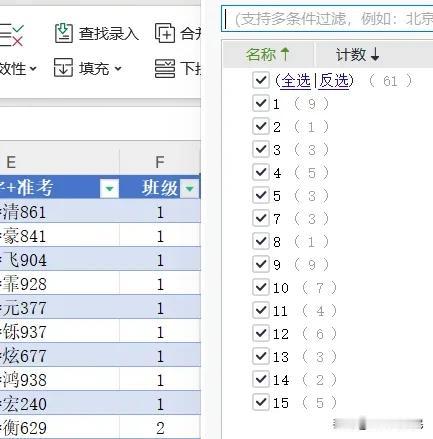433x439 pixels.
Task: Click the 查找录入 icon
Action: [64, 33]
